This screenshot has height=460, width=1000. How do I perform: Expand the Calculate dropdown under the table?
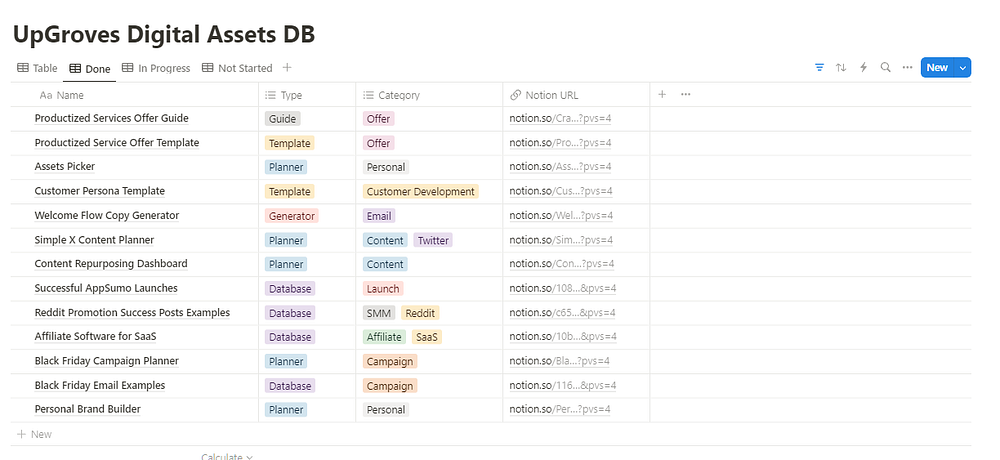227,456
